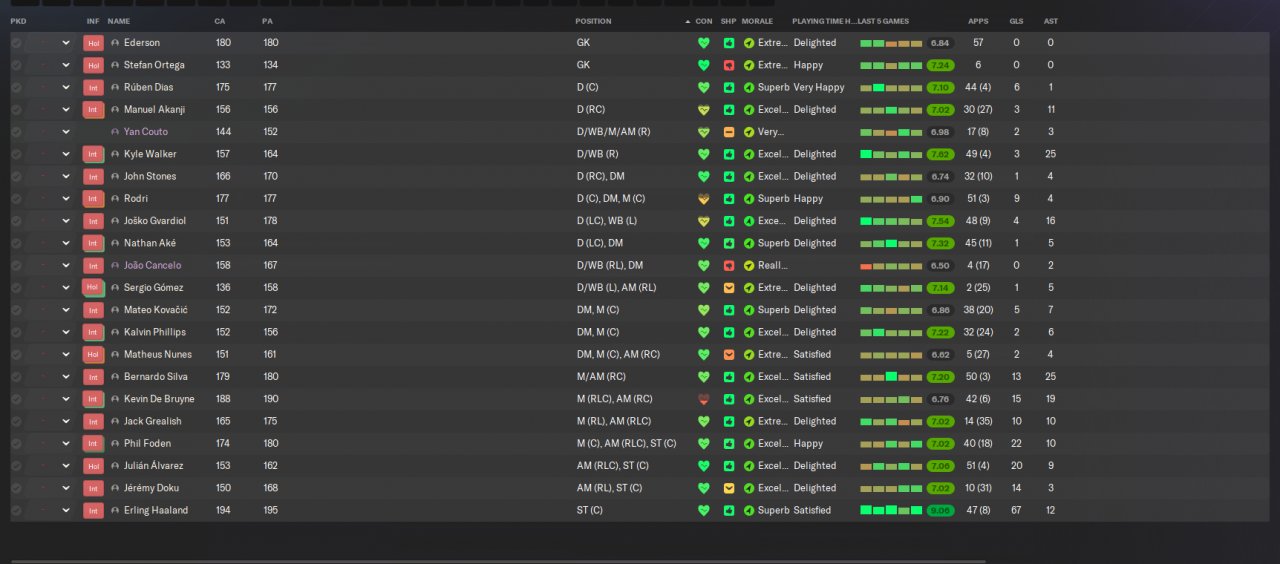Toggle the picked checkmark for Mateo Kovačić
This screenshot has width=1280, height=564.
[x=16, y=310]
